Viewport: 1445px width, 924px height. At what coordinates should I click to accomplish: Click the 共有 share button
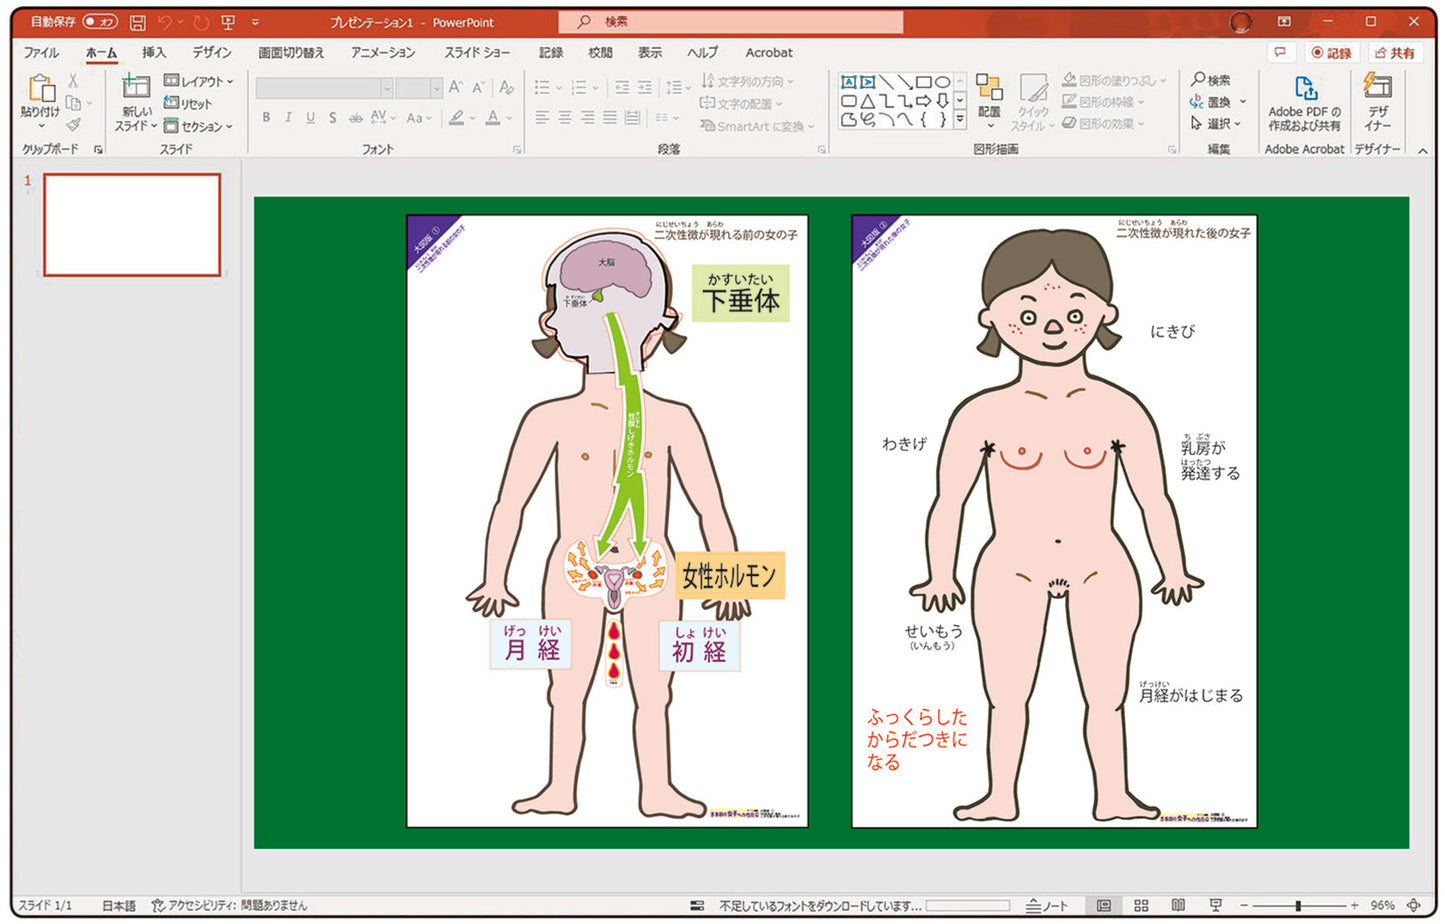(x=1395, y=53)
